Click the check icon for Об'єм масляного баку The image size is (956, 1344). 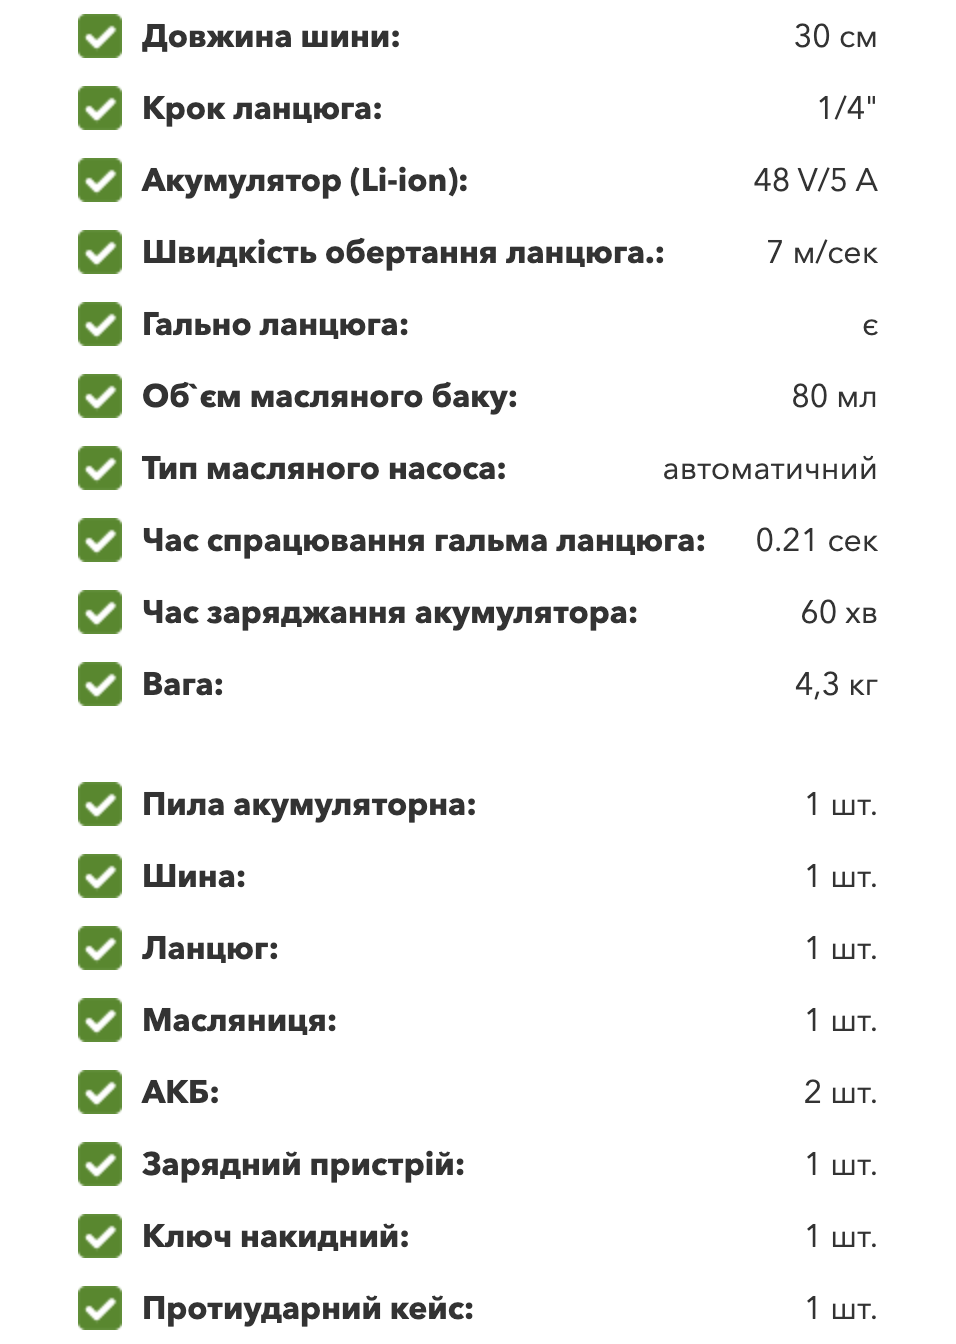[100, 397]
